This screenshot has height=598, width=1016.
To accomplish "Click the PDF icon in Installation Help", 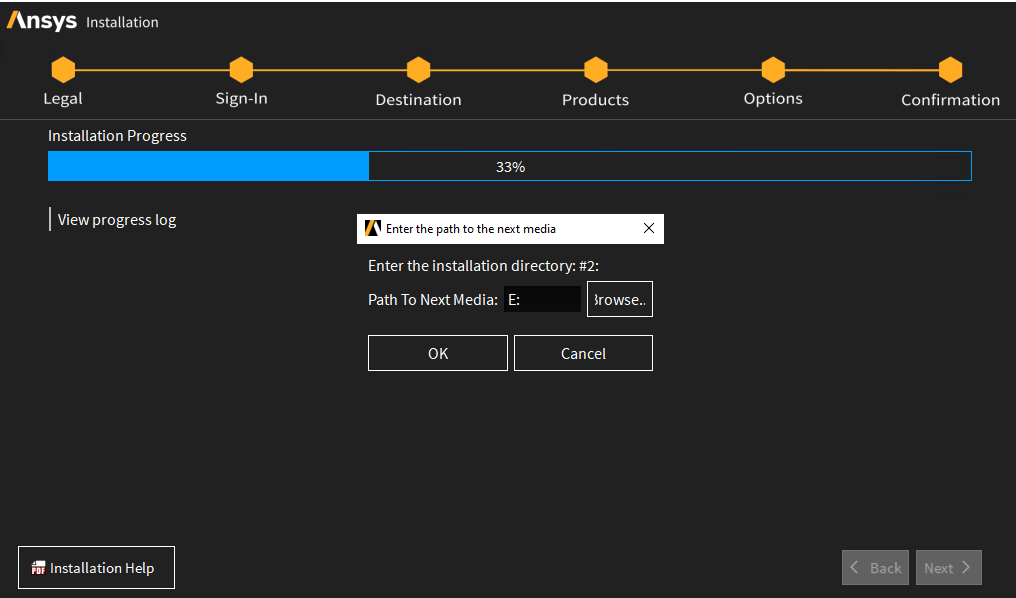I will pos(38,568).
